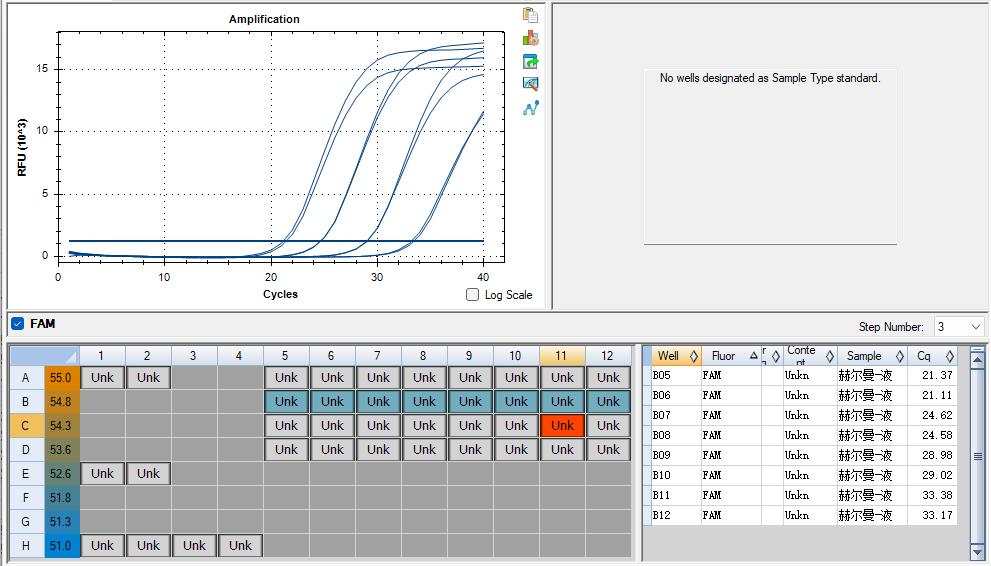Select all wells via plate corner
This screenshot has width=991, height=566.
44,356
